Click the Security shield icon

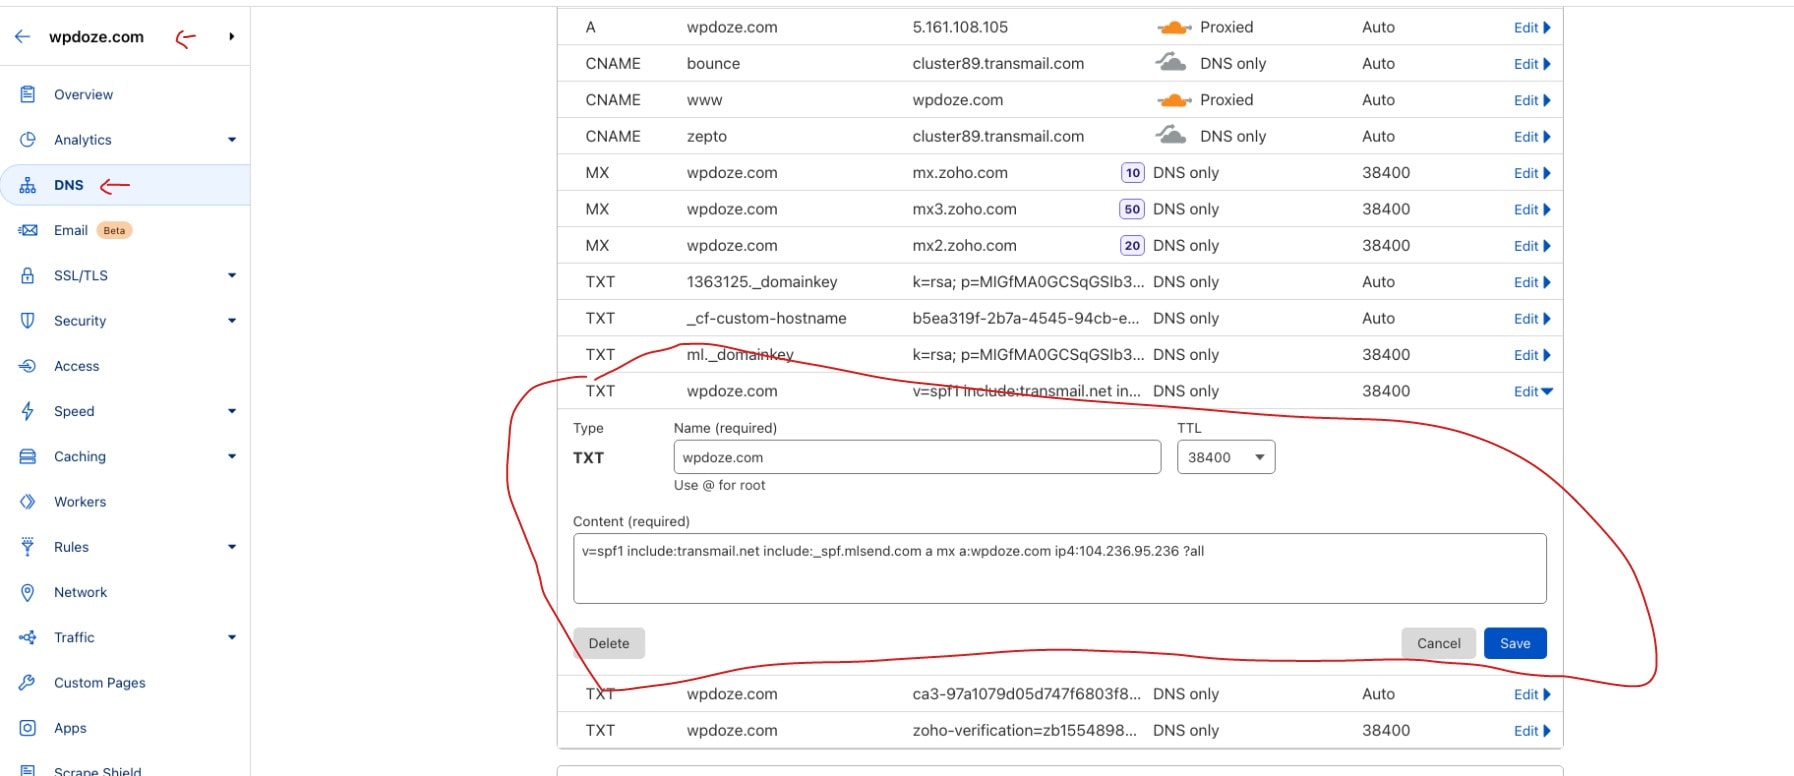tap(28, 321)
